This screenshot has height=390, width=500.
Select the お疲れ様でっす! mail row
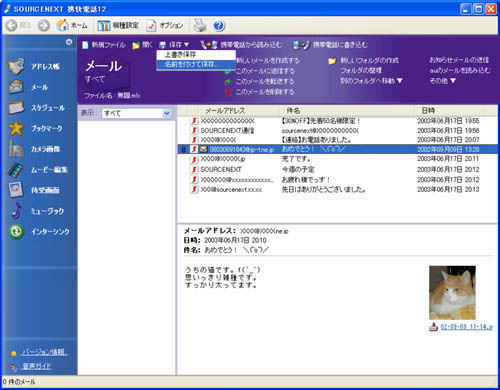[x=338, y=180]
